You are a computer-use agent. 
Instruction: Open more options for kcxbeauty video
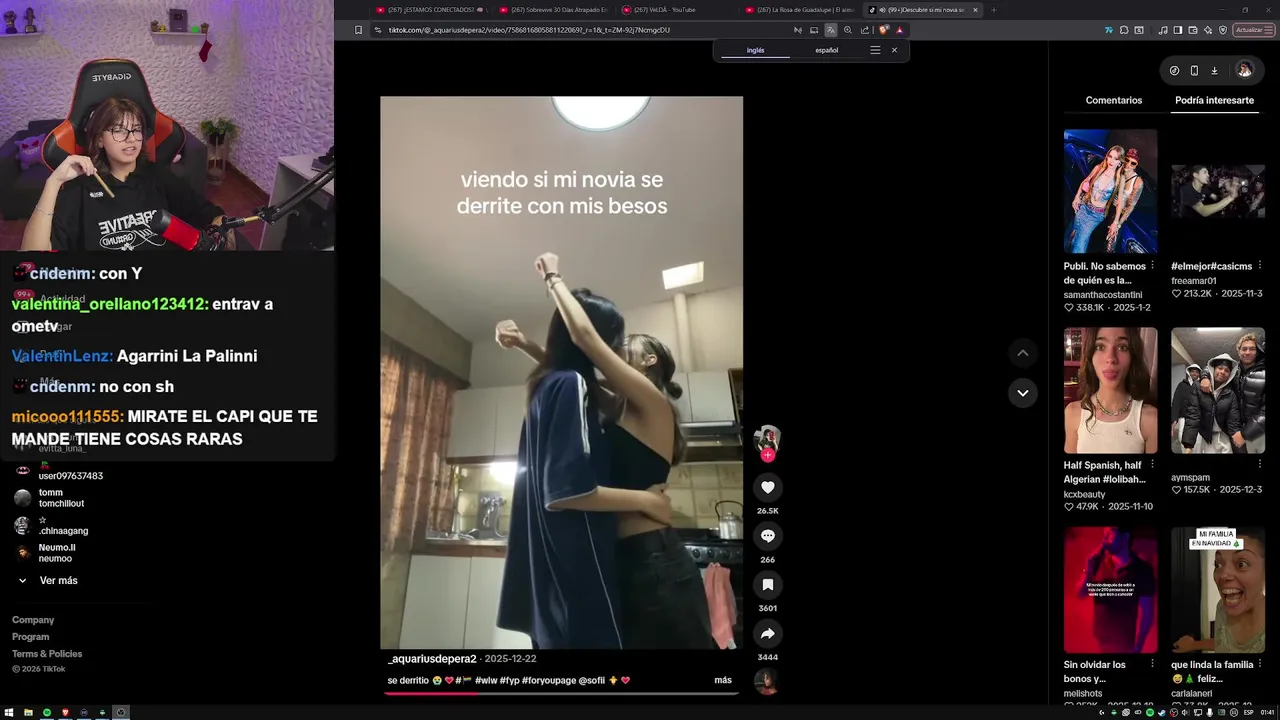click(1152, 465)
